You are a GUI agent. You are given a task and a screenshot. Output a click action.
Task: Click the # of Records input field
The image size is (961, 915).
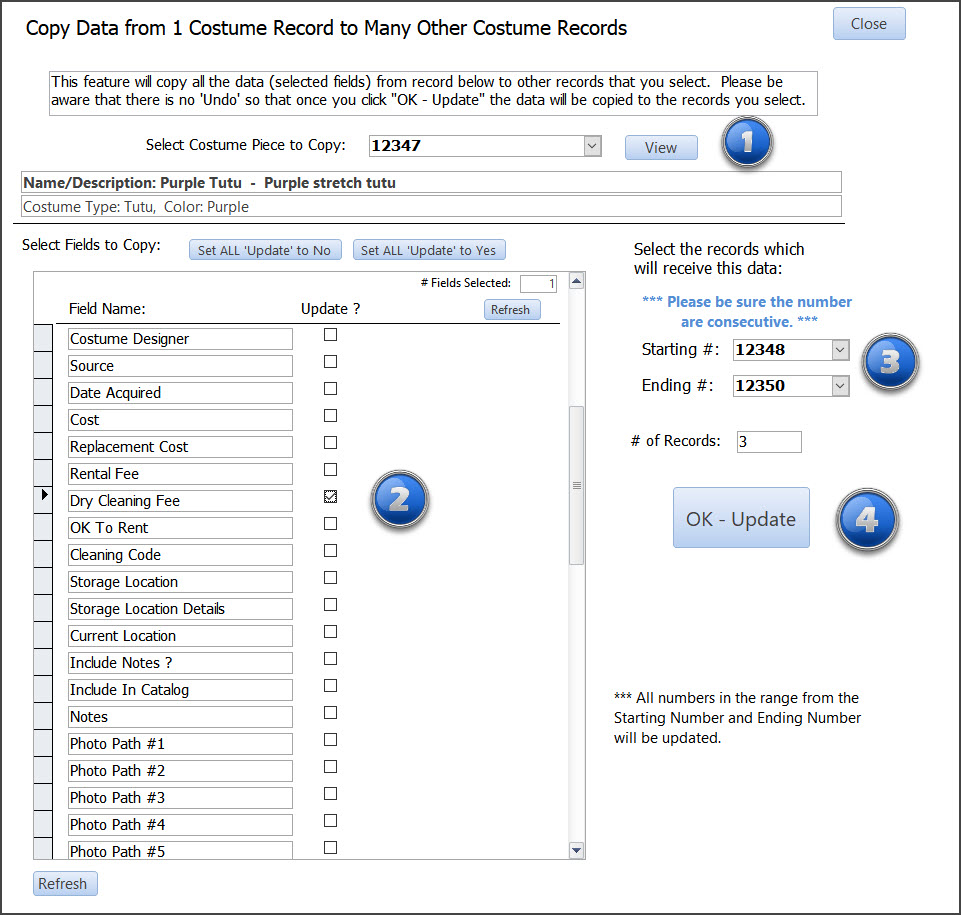(768, 442)
